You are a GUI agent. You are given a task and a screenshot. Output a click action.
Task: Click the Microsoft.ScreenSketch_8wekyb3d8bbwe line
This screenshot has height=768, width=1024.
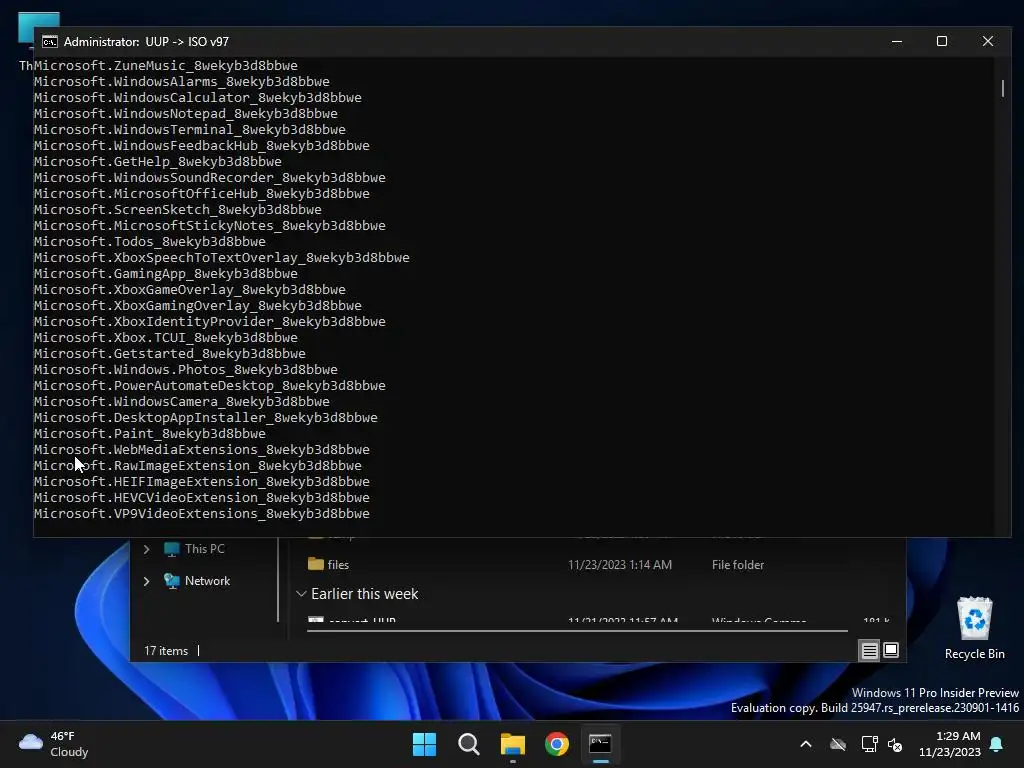(178, 210)
